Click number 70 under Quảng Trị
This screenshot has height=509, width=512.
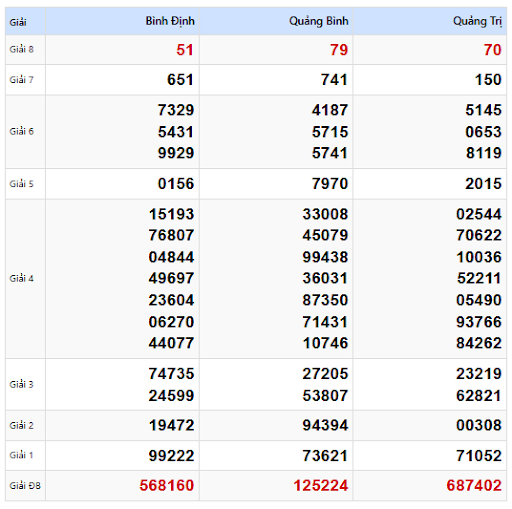(x=493, y=50)
